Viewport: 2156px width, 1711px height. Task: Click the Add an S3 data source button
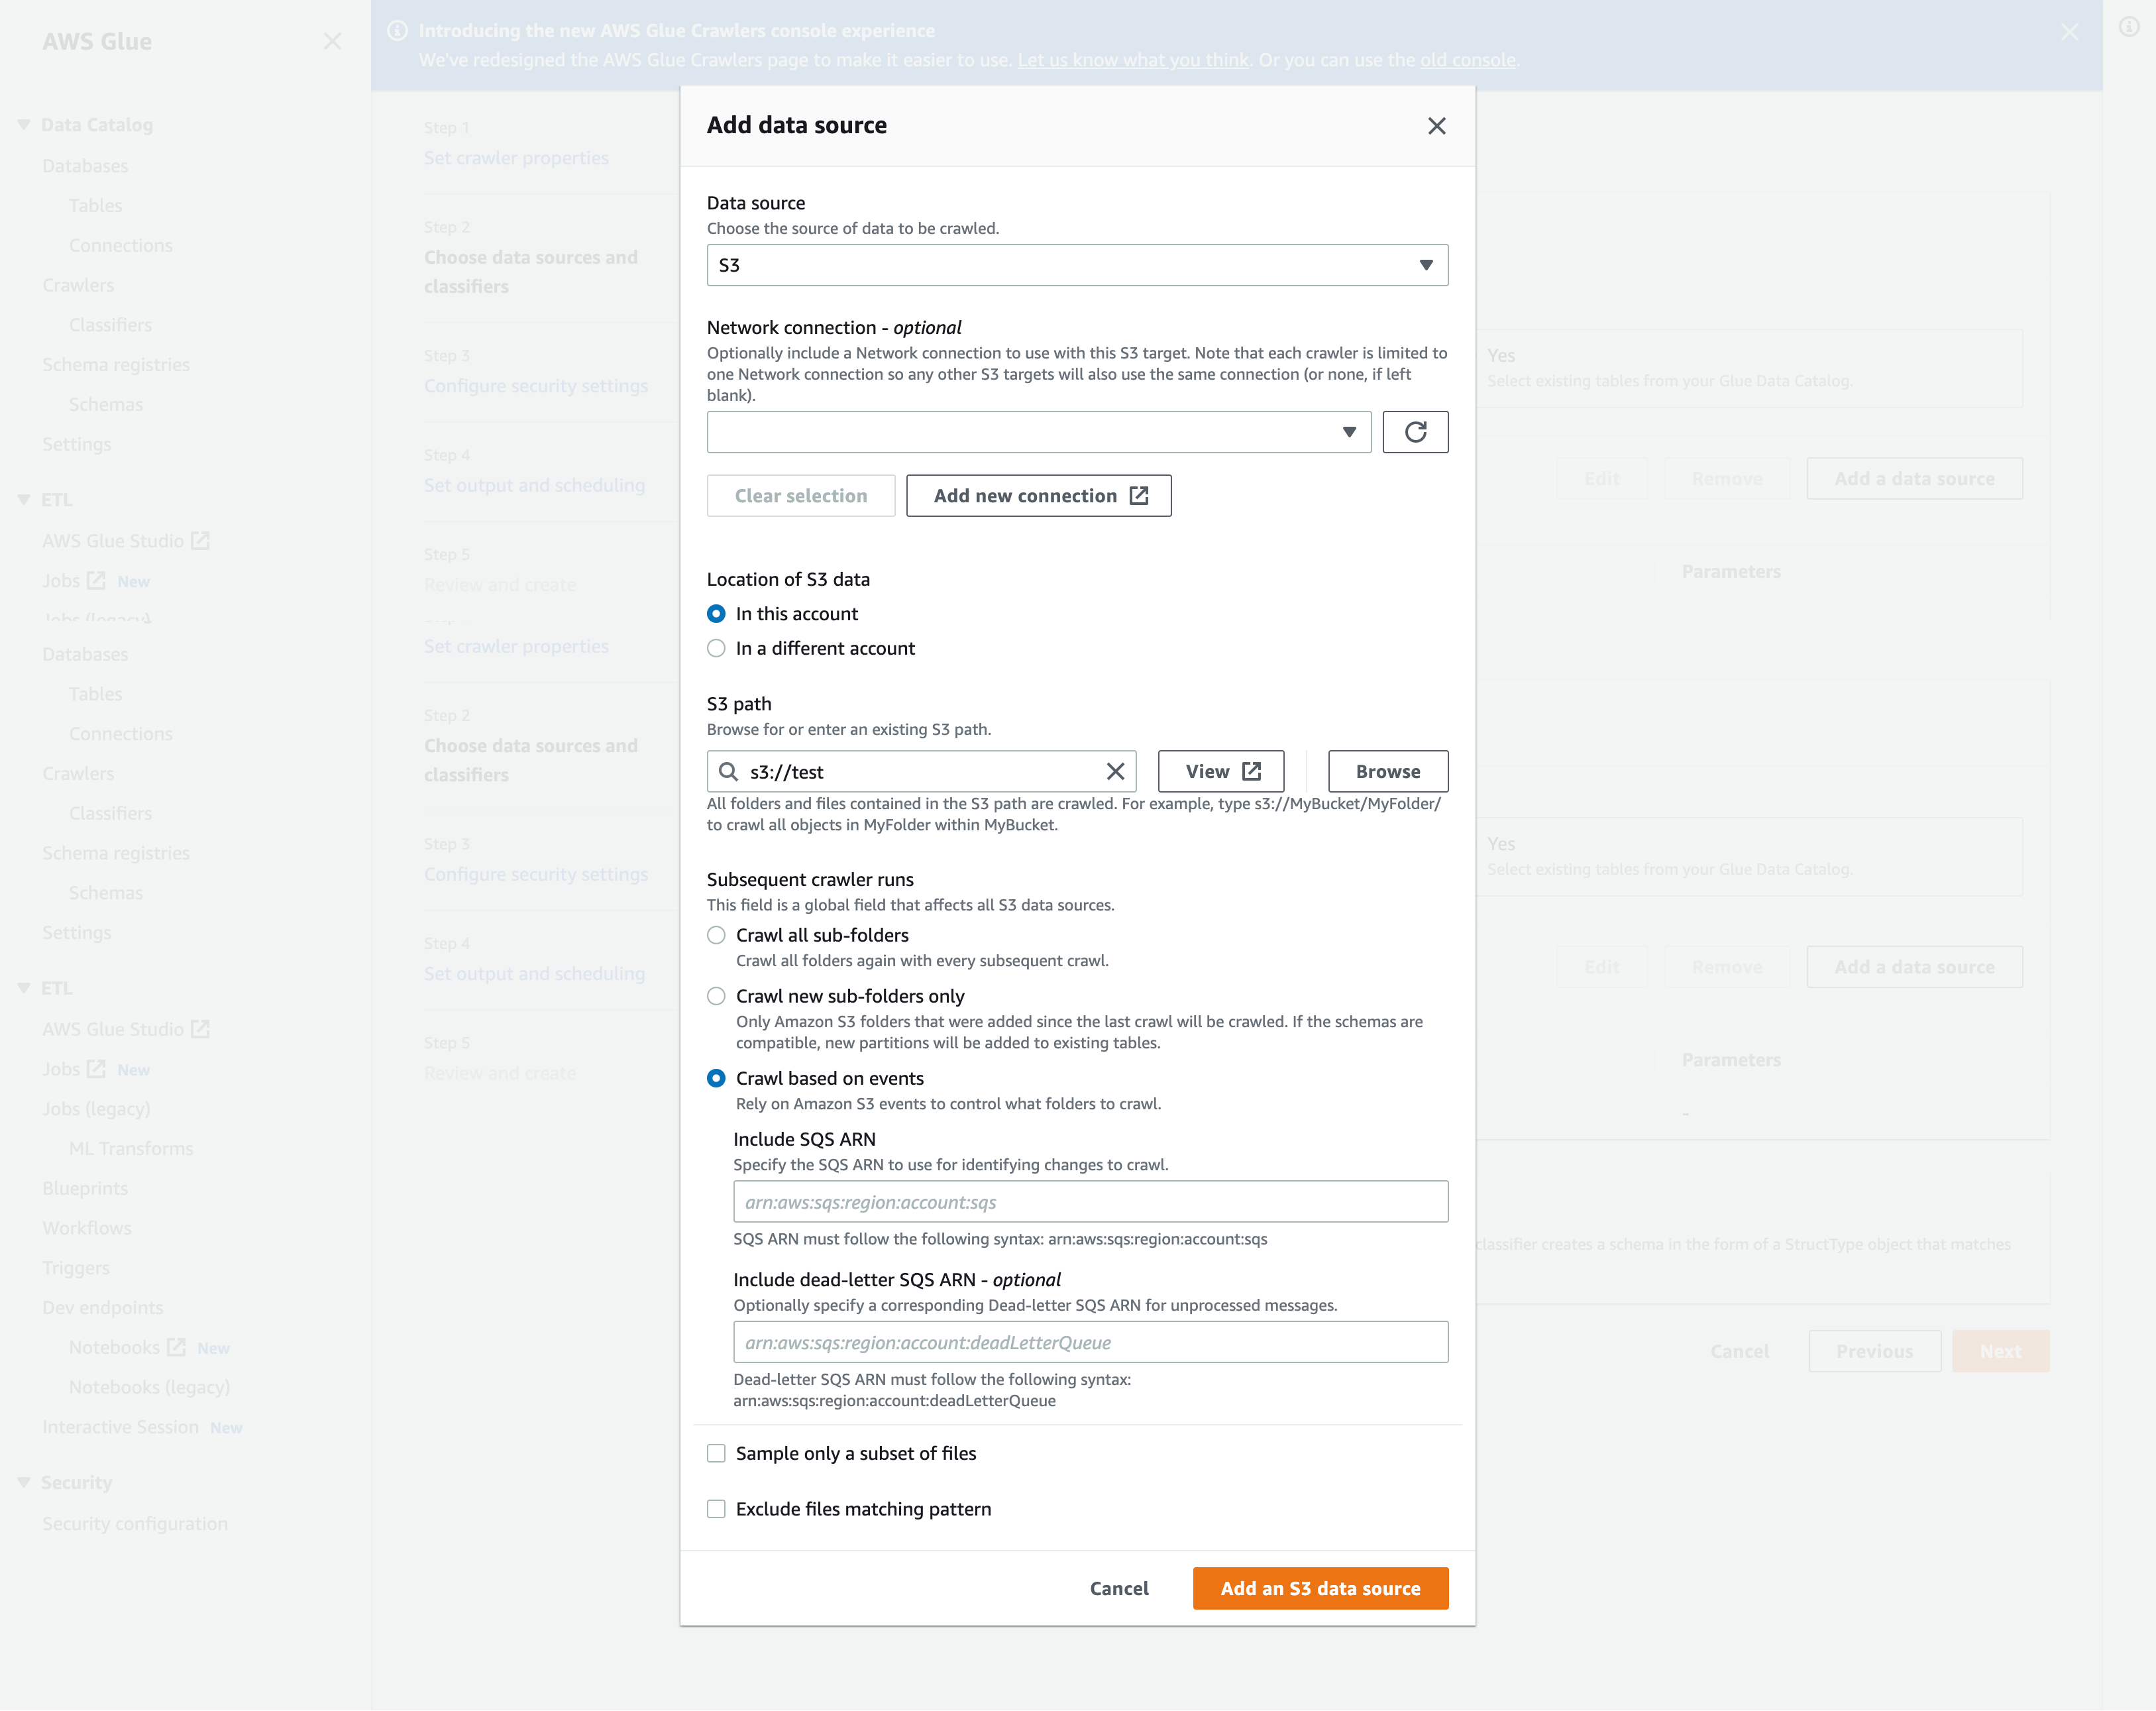click(1319, 1588)
